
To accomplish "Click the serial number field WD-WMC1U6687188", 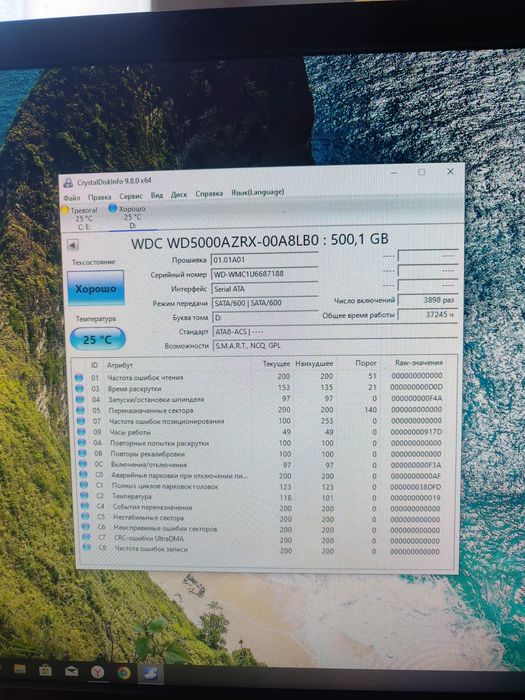I will click(x=264, y=274).
